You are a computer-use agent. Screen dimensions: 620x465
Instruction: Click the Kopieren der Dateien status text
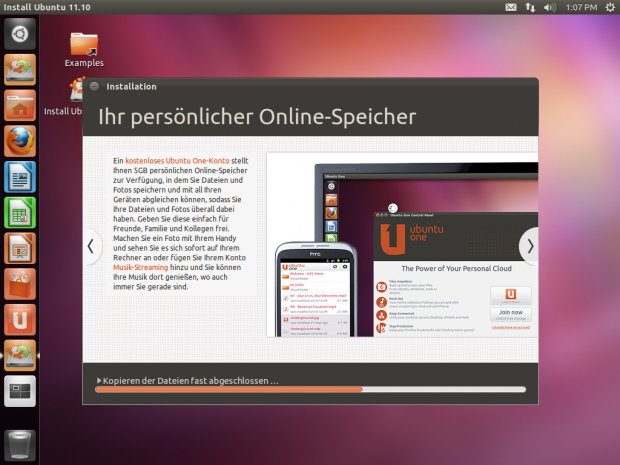point(191,381)
